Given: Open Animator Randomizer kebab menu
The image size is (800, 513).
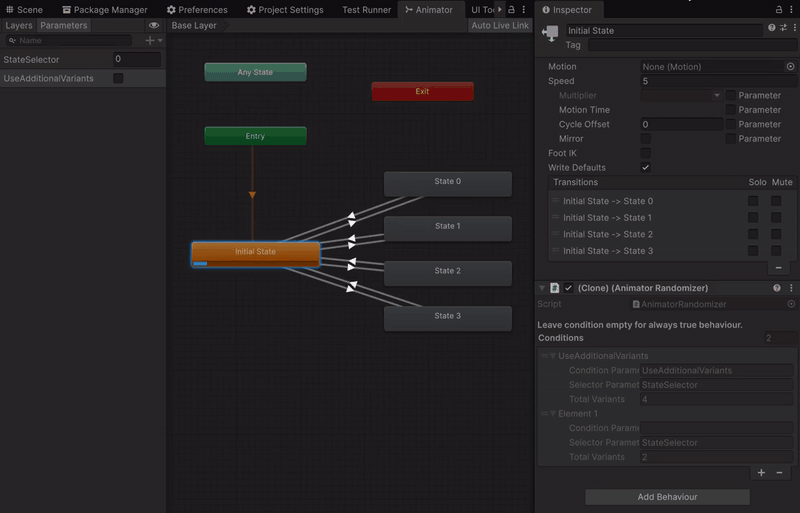Looking at the screenshot, I should (791, 288).
